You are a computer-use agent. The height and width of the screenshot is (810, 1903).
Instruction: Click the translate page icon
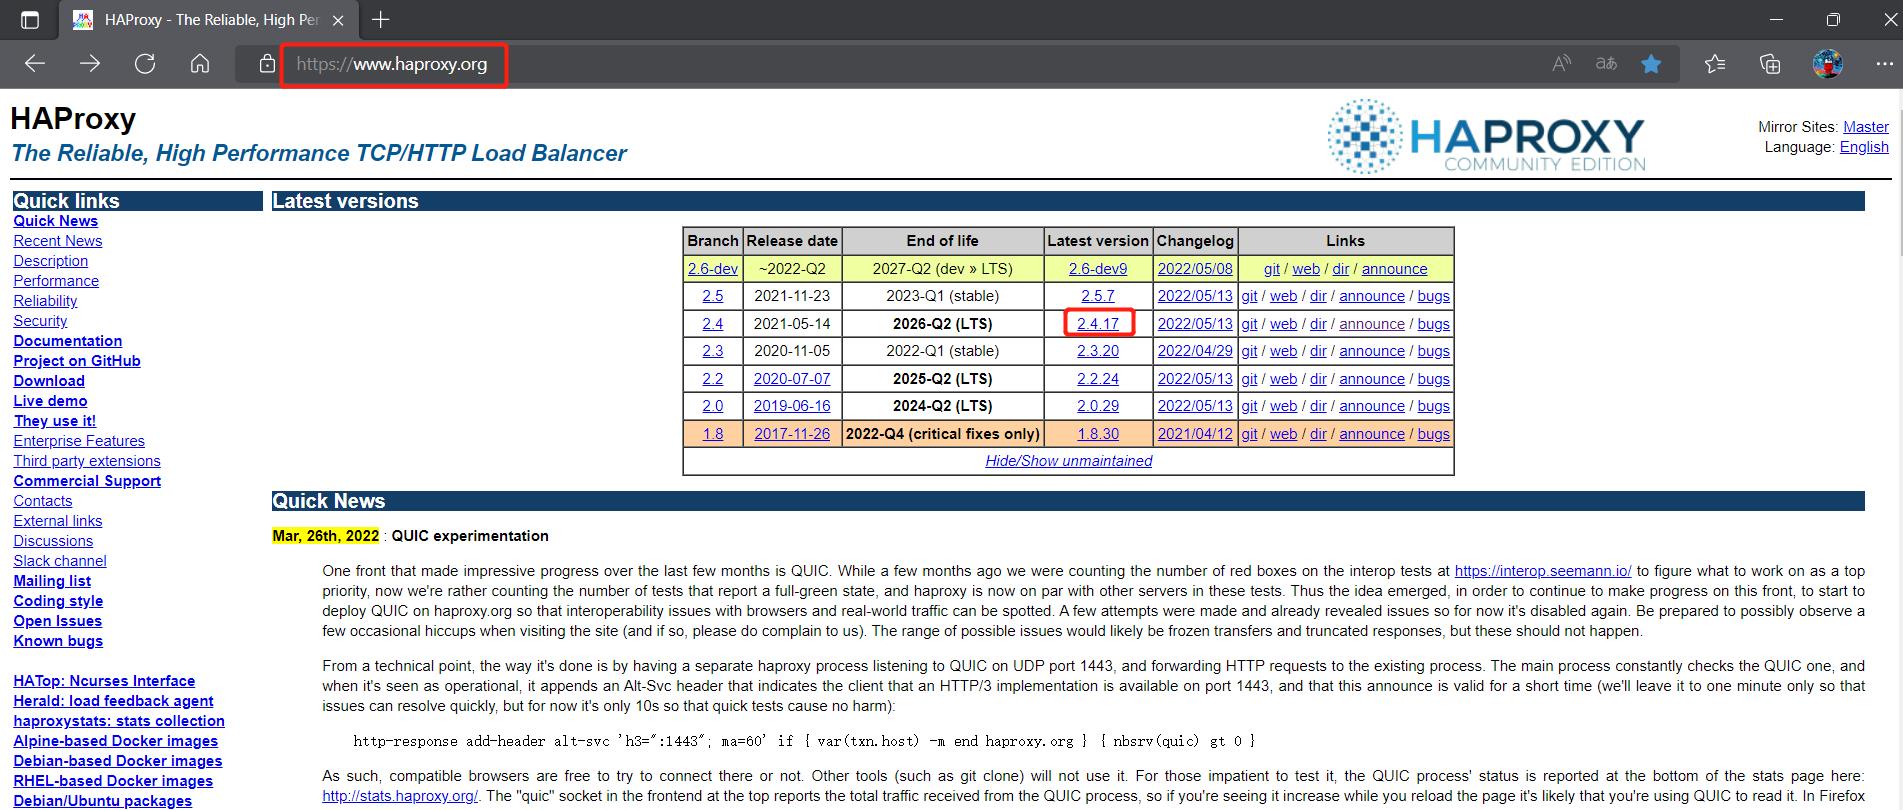click(1606, 64)
